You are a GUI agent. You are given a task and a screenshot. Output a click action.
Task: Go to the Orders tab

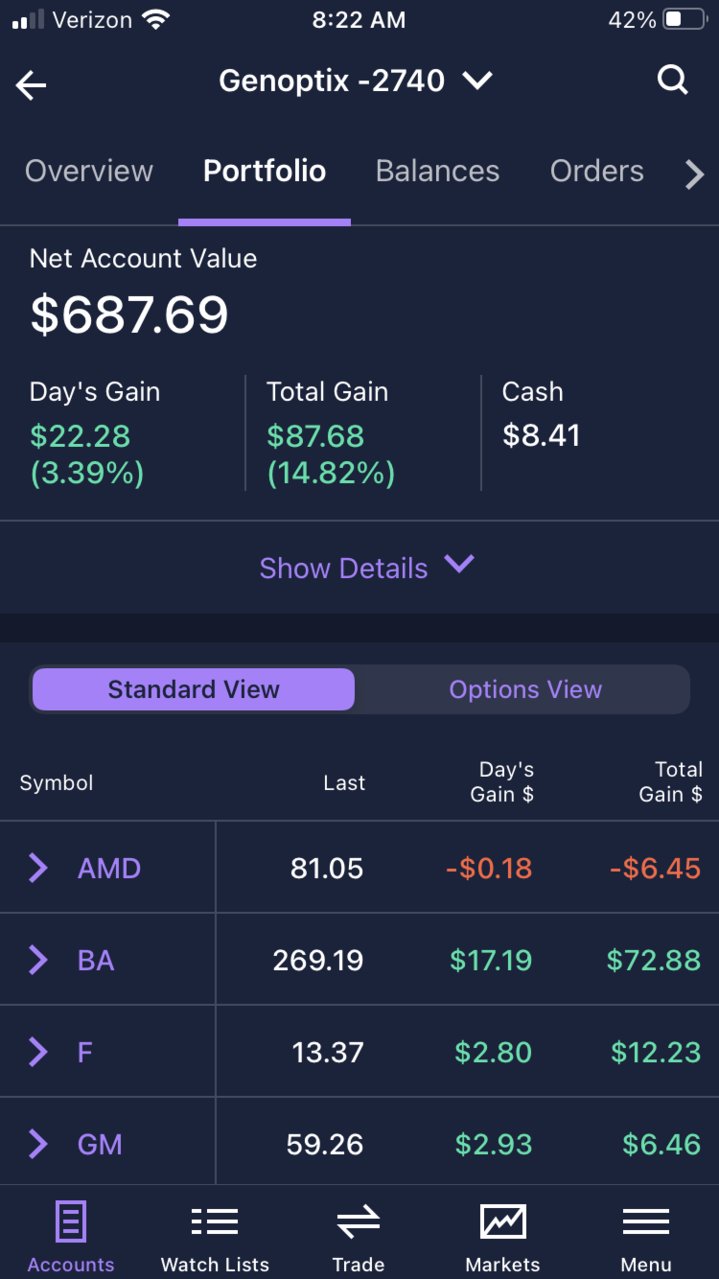point(597,171)
